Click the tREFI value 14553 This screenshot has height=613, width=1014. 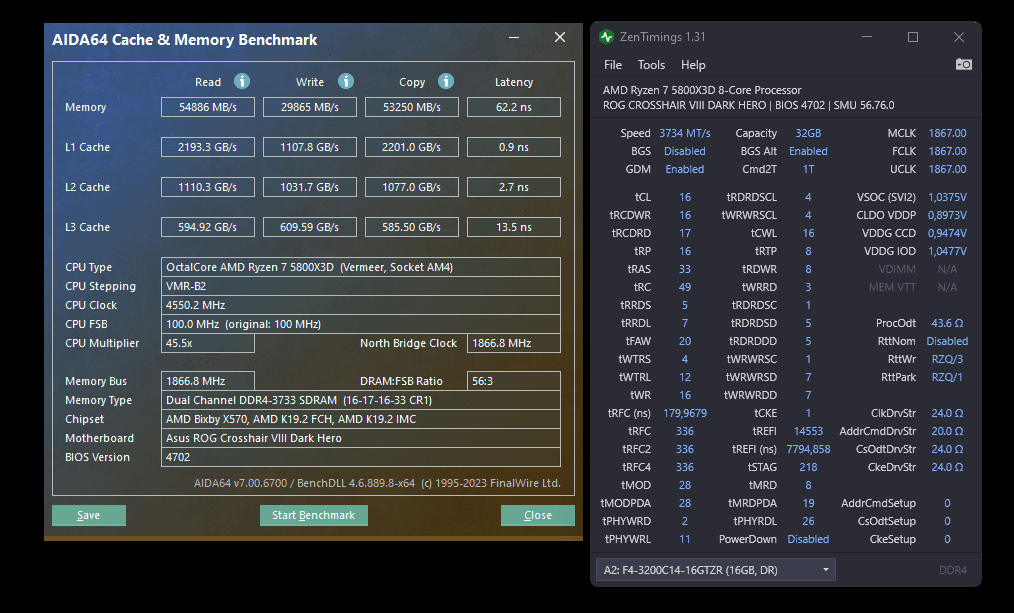[808, 431]
